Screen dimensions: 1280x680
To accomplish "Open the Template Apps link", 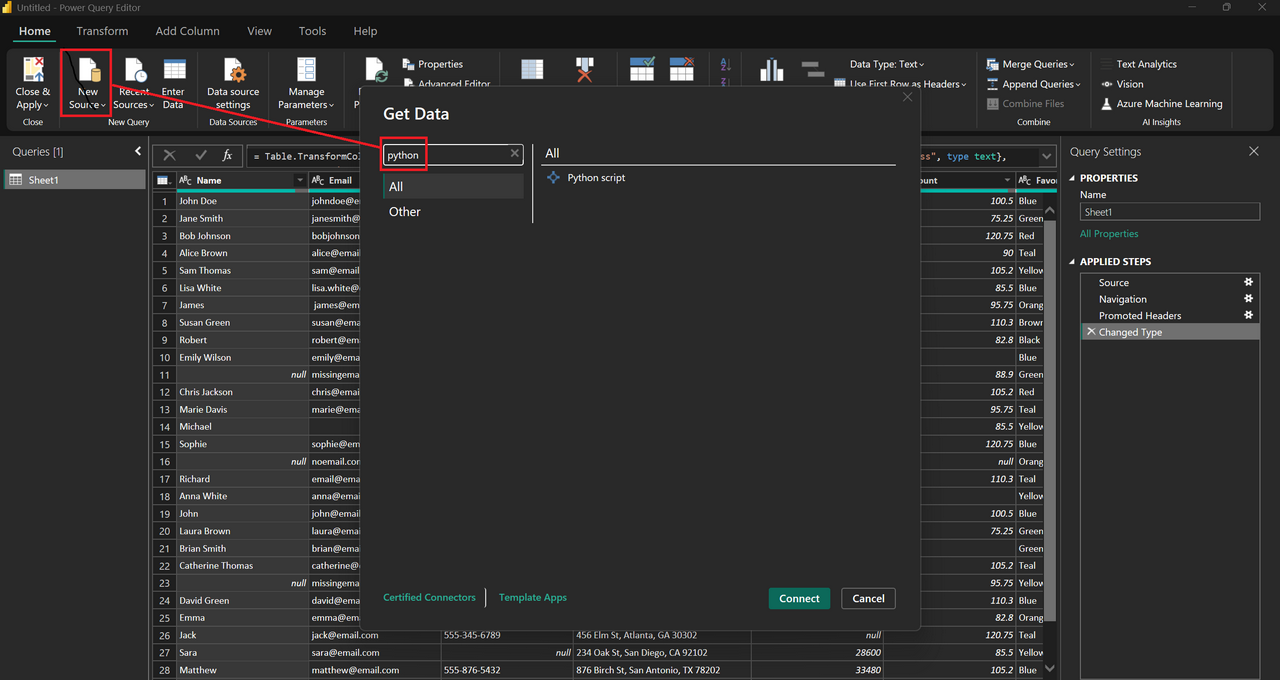I will coord(533,597).
